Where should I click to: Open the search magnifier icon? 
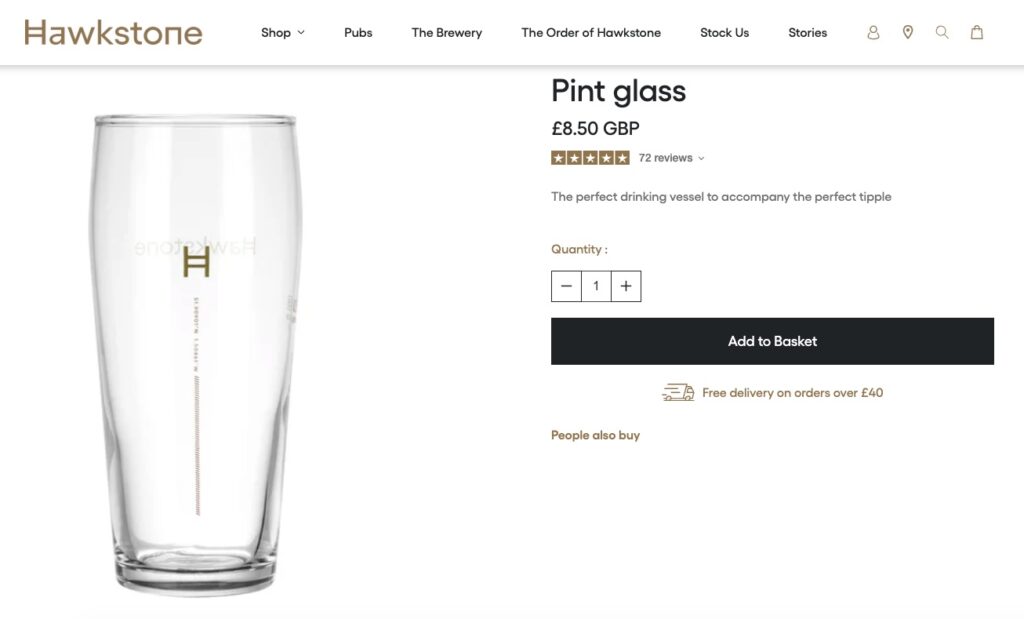941,32
